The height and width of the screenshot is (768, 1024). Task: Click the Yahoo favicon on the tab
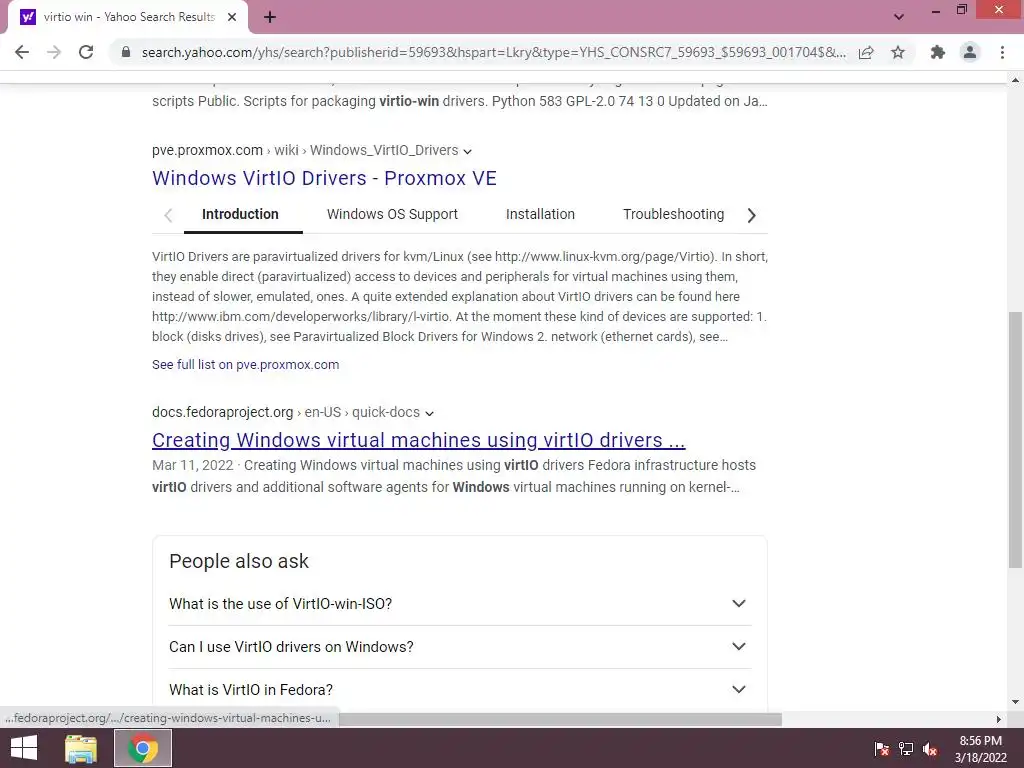(27, 17)
